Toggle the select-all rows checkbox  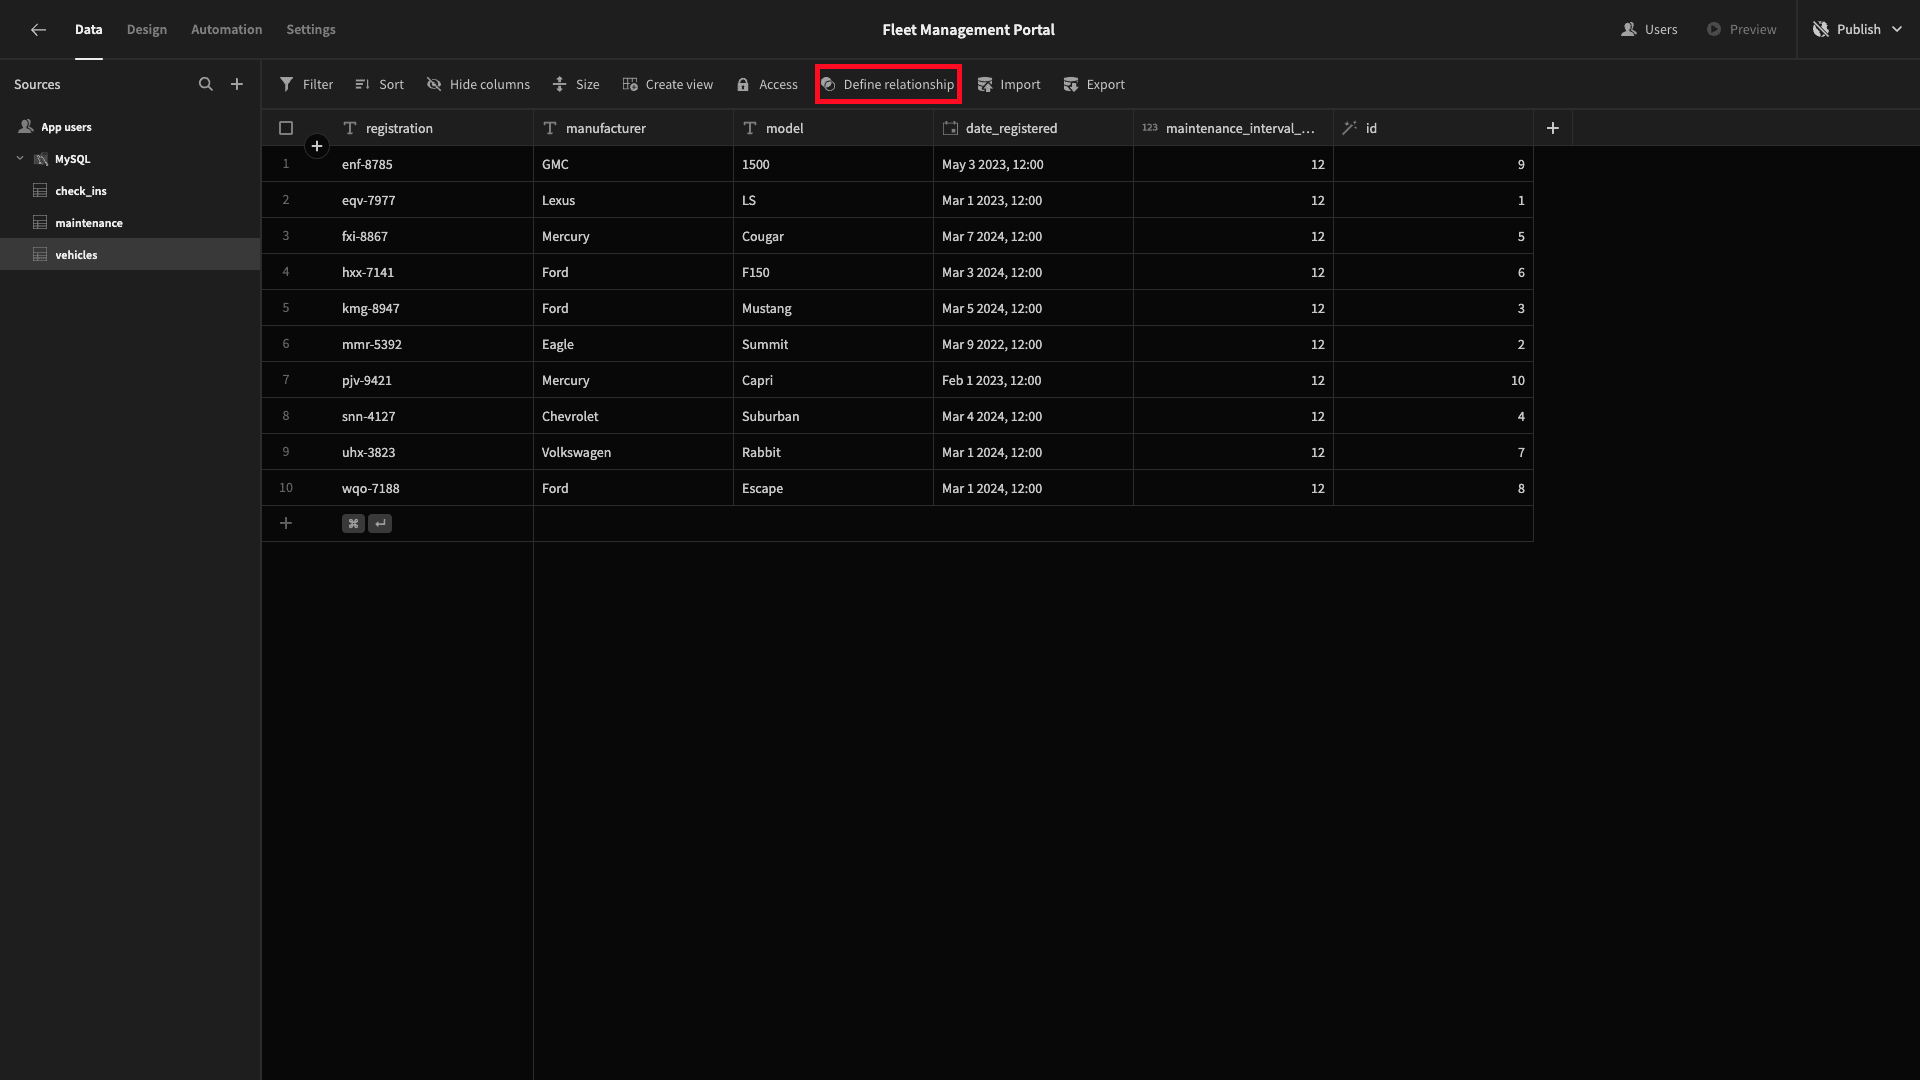point(286,128)
